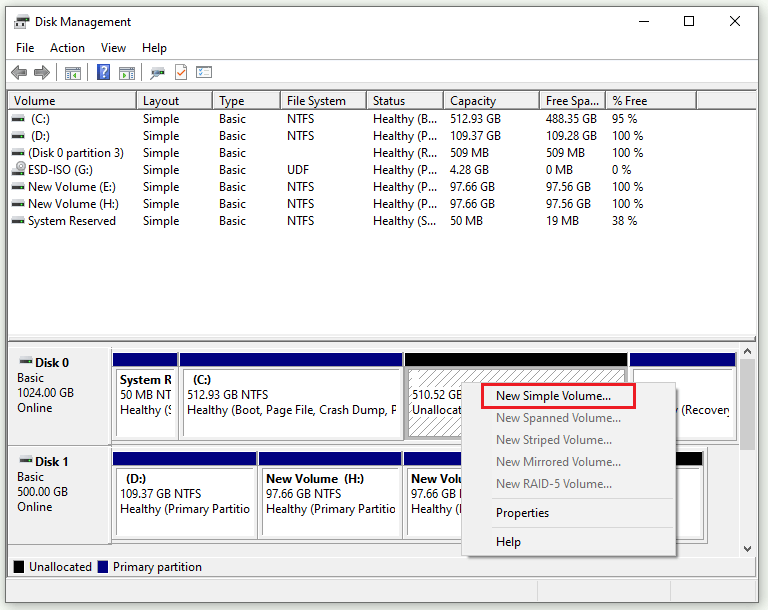Screen dimensions: 768x610
Task: Click Healthy (B... status of C: drive
Action: click(x=405, y=119)
